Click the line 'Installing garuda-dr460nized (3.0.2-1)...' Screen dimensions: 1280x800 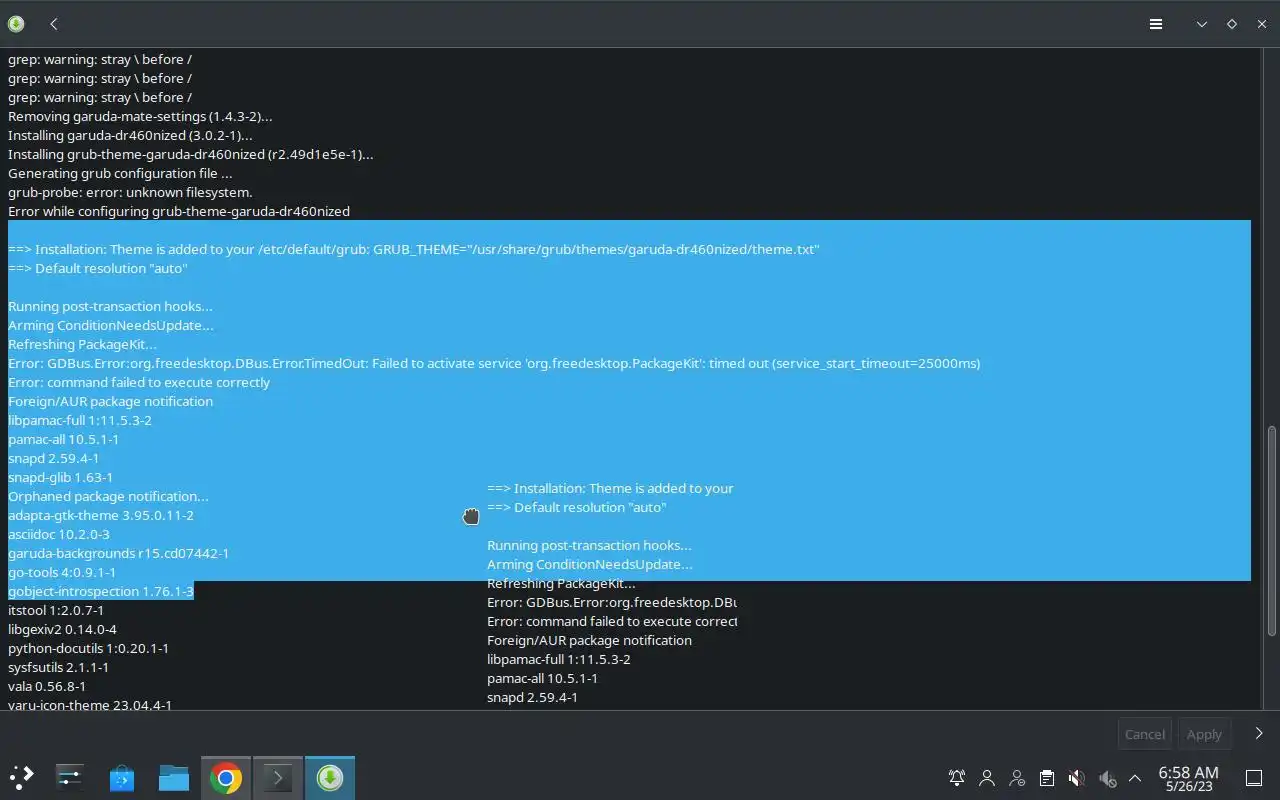pos(130,135)
